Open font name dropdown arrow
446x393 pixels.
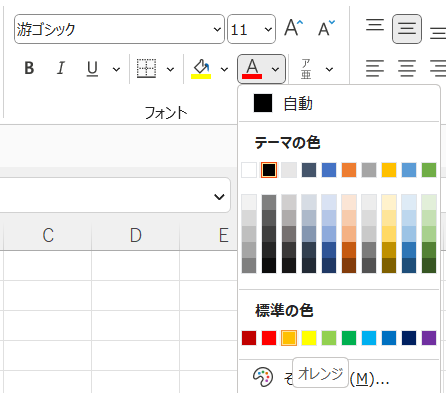click(217, 29)
